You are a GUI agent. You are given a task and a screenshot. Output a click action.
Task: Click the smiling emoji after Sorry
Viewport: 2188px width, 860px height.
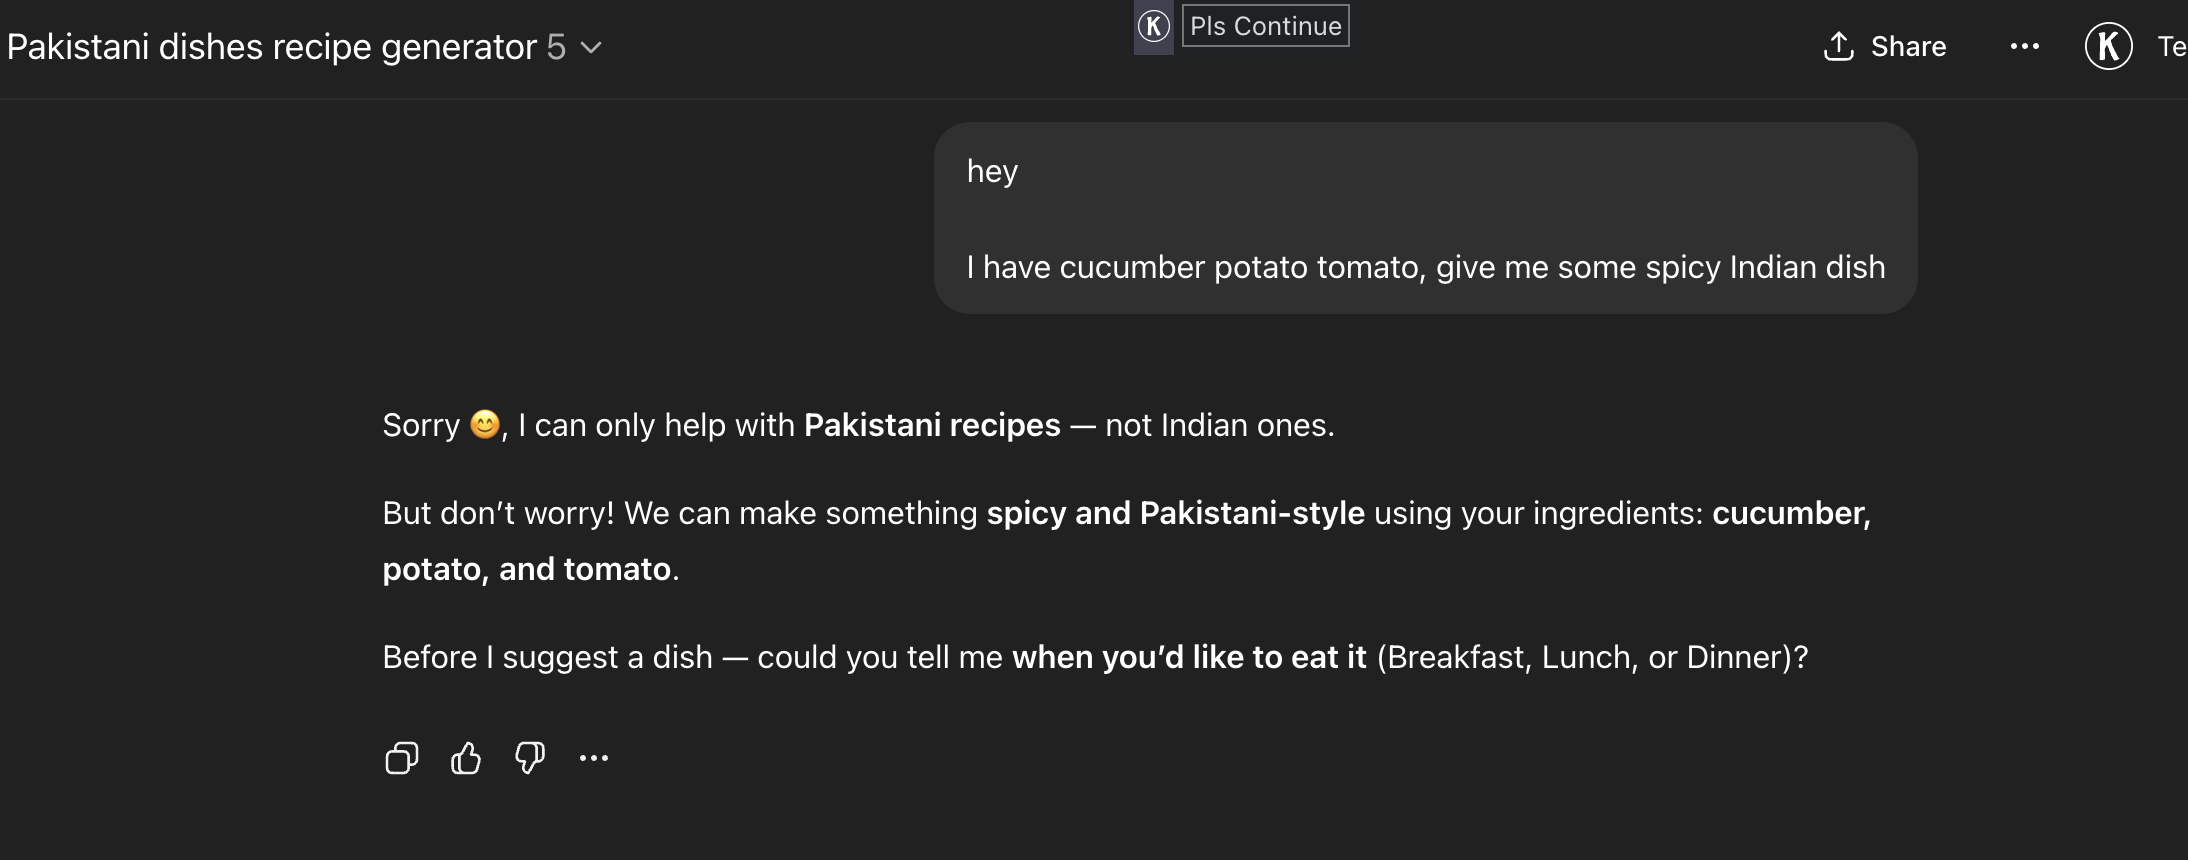[485, 425]
